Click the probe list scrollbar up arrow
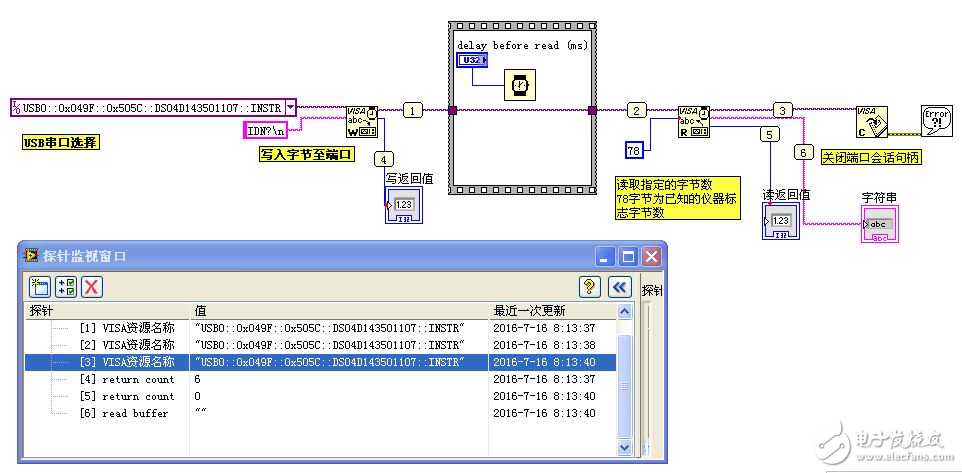 tap(625, 311)
